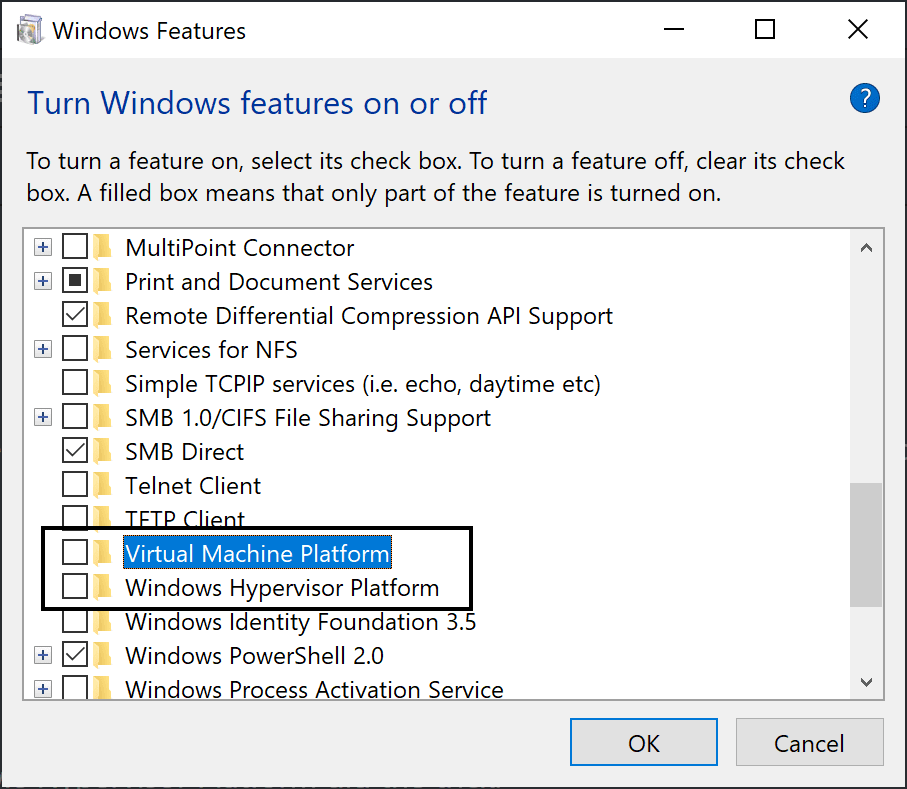
Task: Click the Cancel button
Action: (x=809, y=743)
